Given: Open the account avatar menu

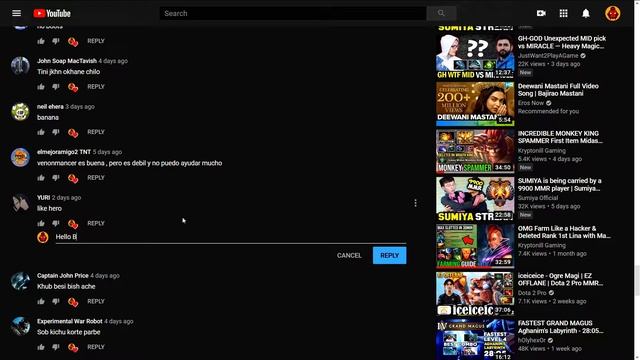Looking at the screenshot, I should (612, 13).
